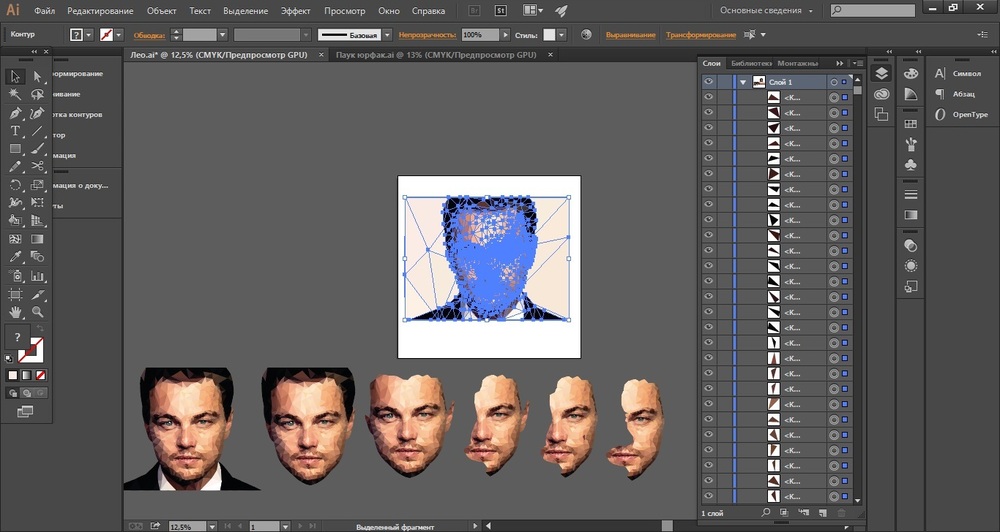This screenshot has height=532, width=1000.
Task: Choose the Zoom magnifier tool
Action: tap(38, 313)
